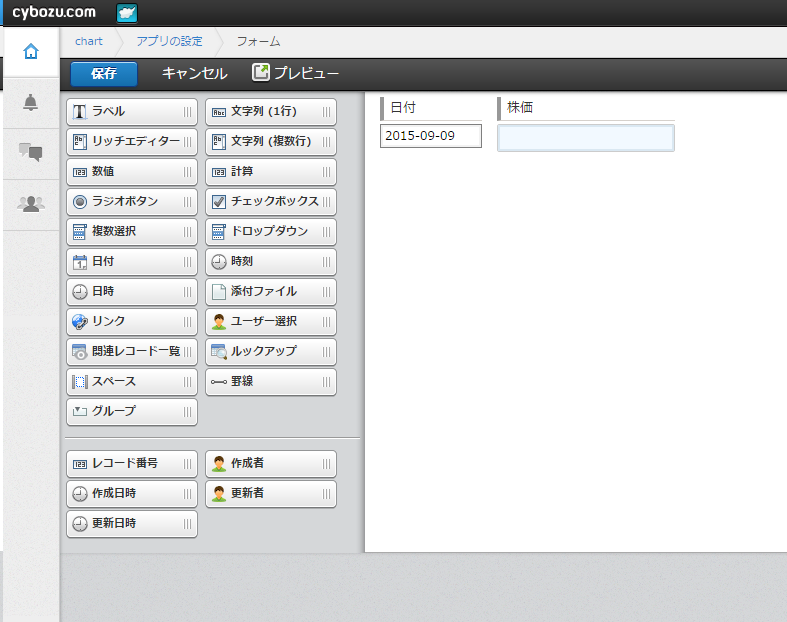The width and height of the screenshot is (787, 622).
Task: Select the 更新者 person icon
Action: (219, 494)
